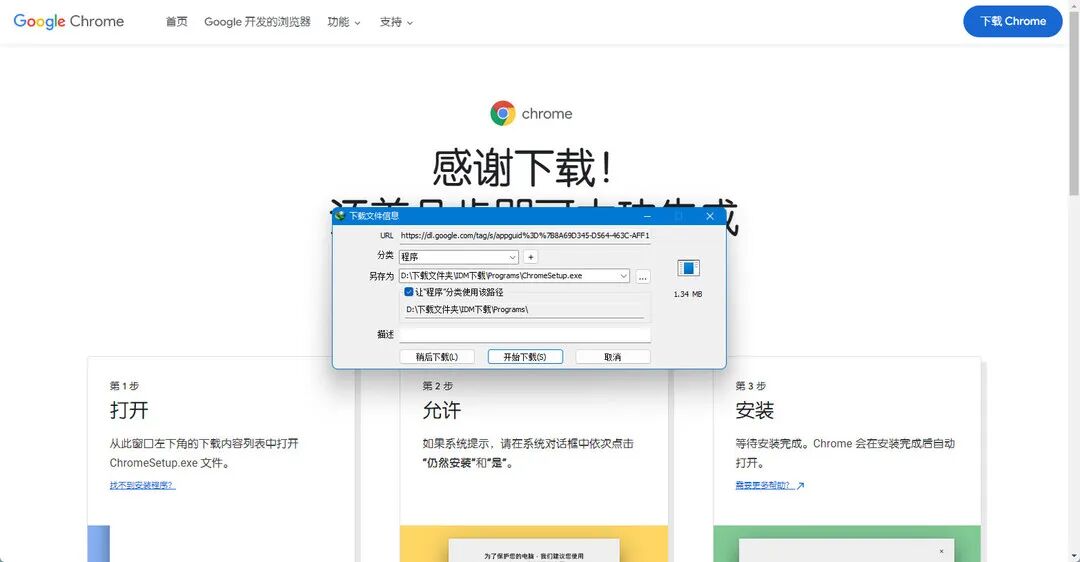Expand the 另存为 save path dropdown

point(623,275)
